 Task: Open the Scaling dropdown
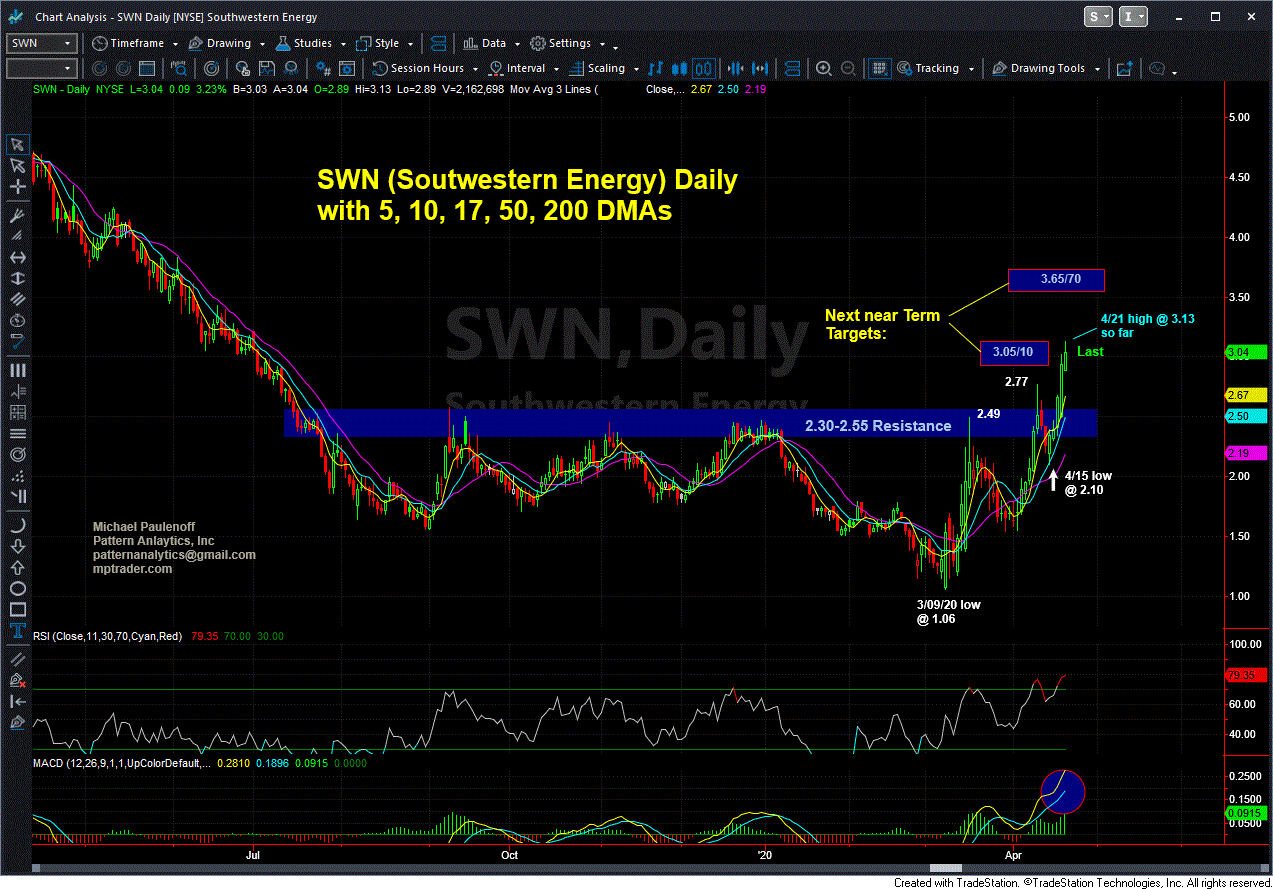pos(604,69)
